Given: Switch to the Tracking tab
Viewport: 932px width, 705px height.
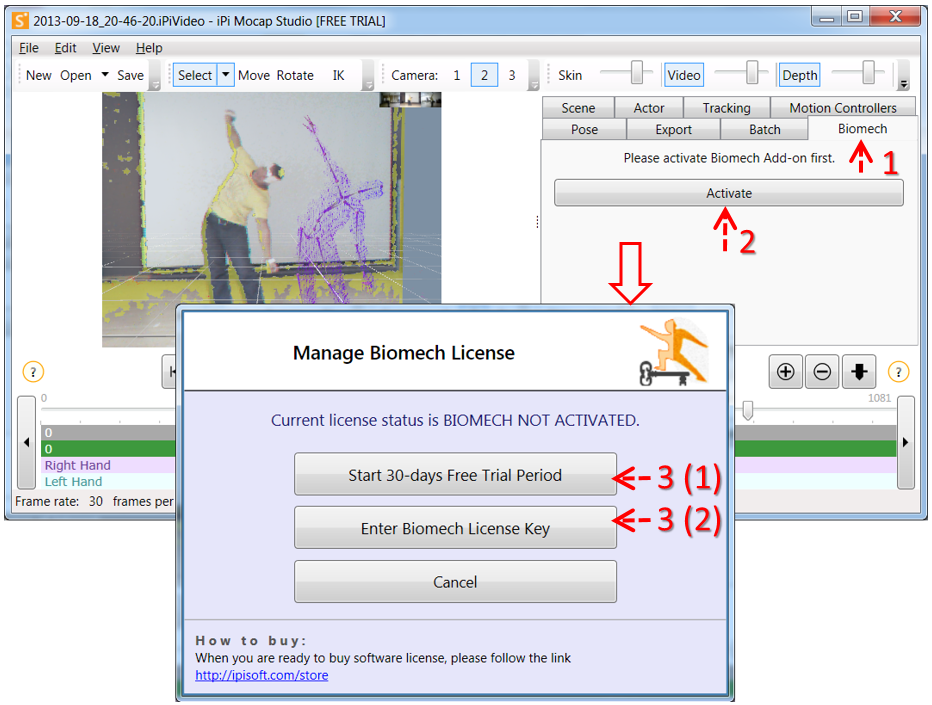Looking at the screenshot, I should pos(726,108).
